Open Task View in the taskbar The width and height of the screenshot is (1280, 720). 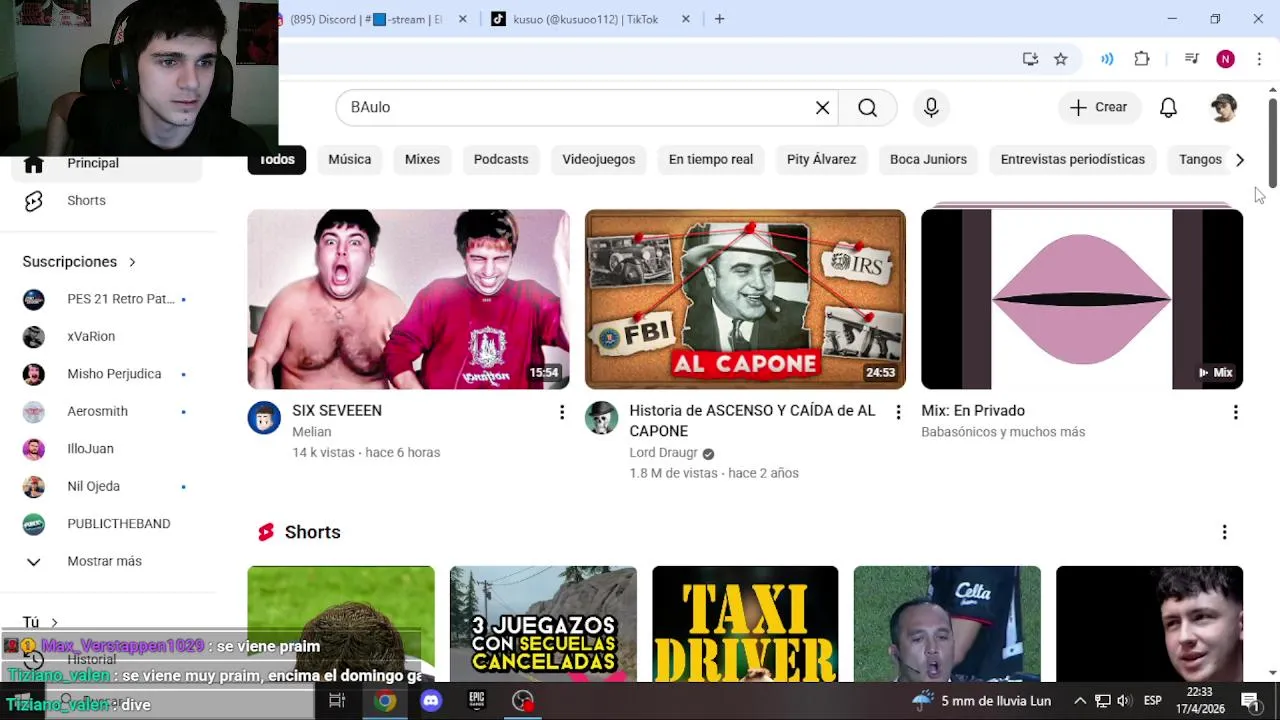tap(337, 701)
